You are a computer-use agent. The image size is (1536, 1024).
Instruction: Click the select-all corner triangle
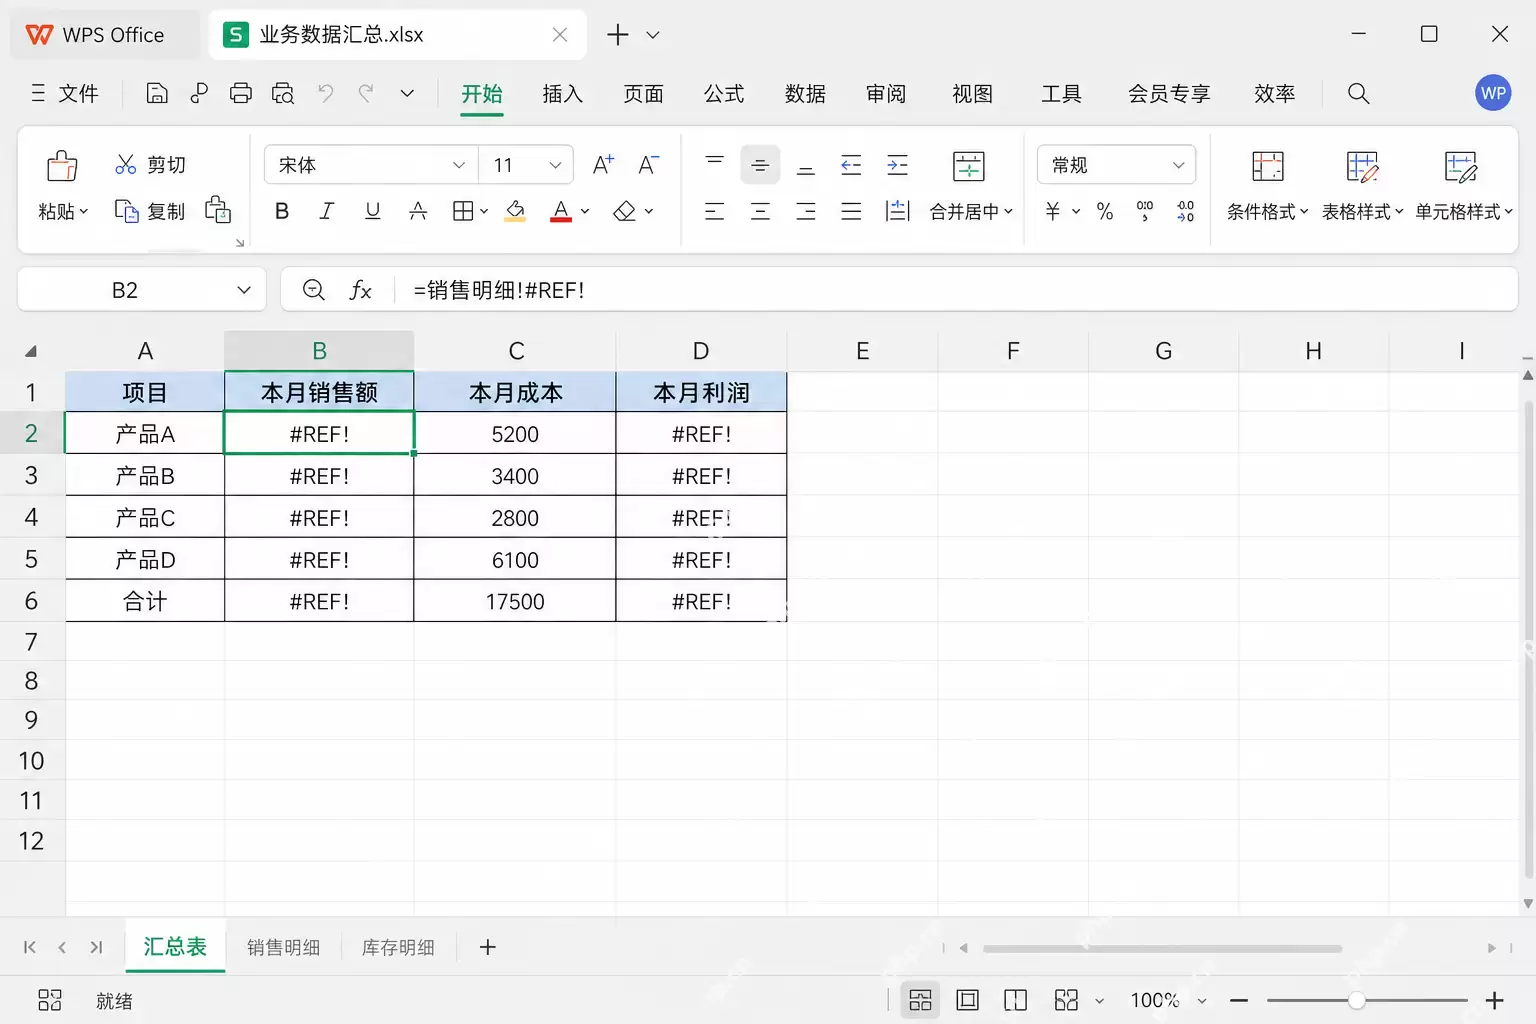coord(31,351)
